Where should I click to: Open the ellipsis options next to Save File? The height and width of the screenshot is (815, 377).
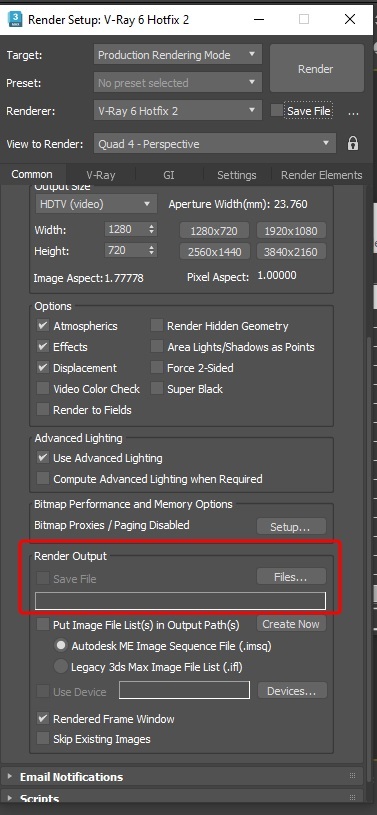pos(354,111)
